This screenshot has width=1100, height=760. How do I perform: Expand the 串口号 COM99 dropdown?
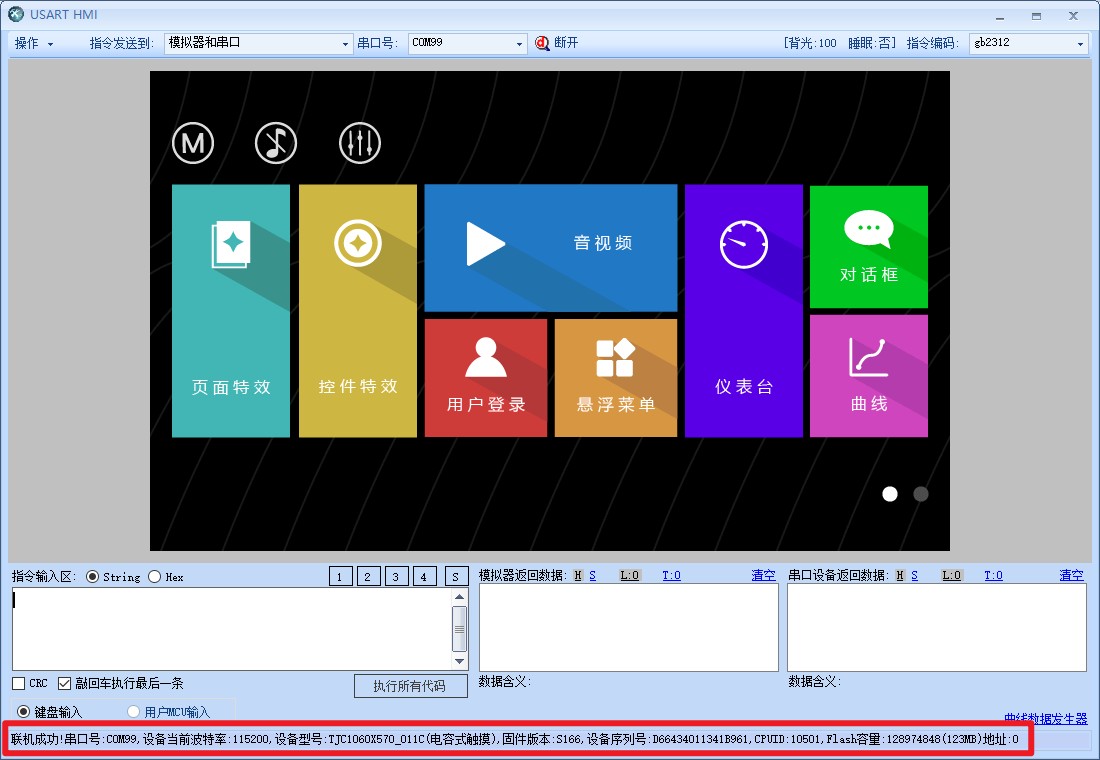pos(519,44)
